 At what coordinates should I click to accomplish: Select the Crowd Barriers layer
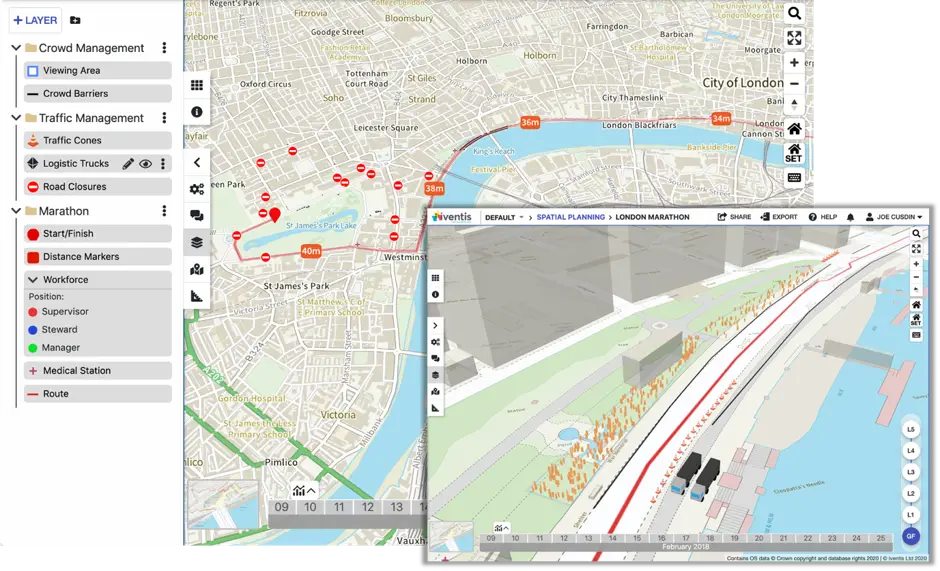click(98, 94)
